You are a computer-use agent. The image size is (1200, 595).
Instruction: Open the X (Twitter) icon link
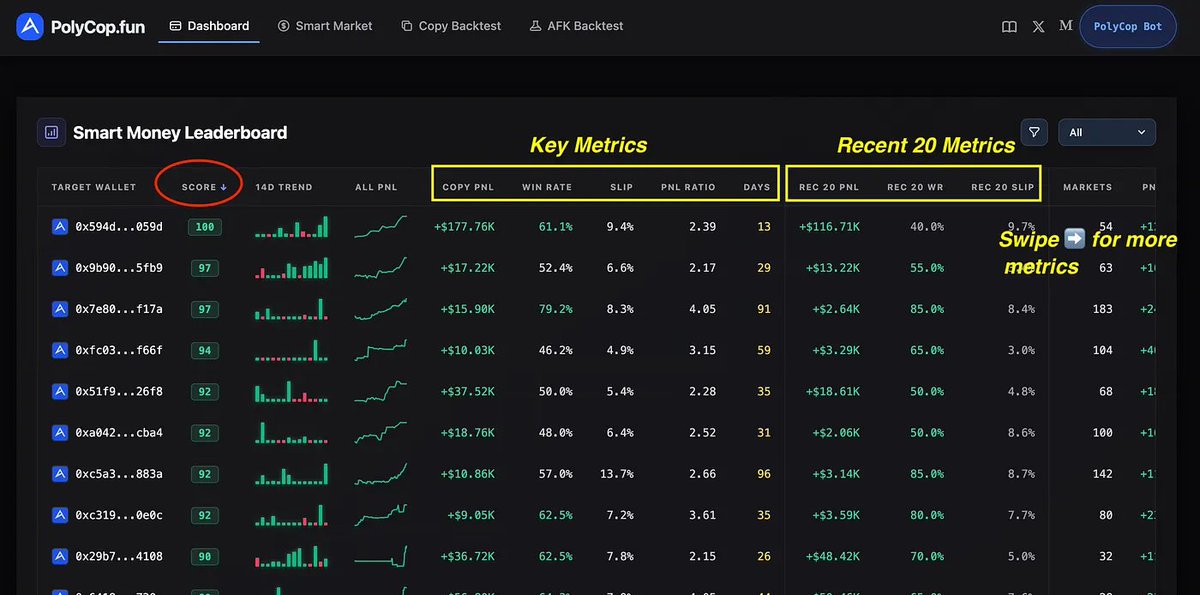click(1038, 27)
